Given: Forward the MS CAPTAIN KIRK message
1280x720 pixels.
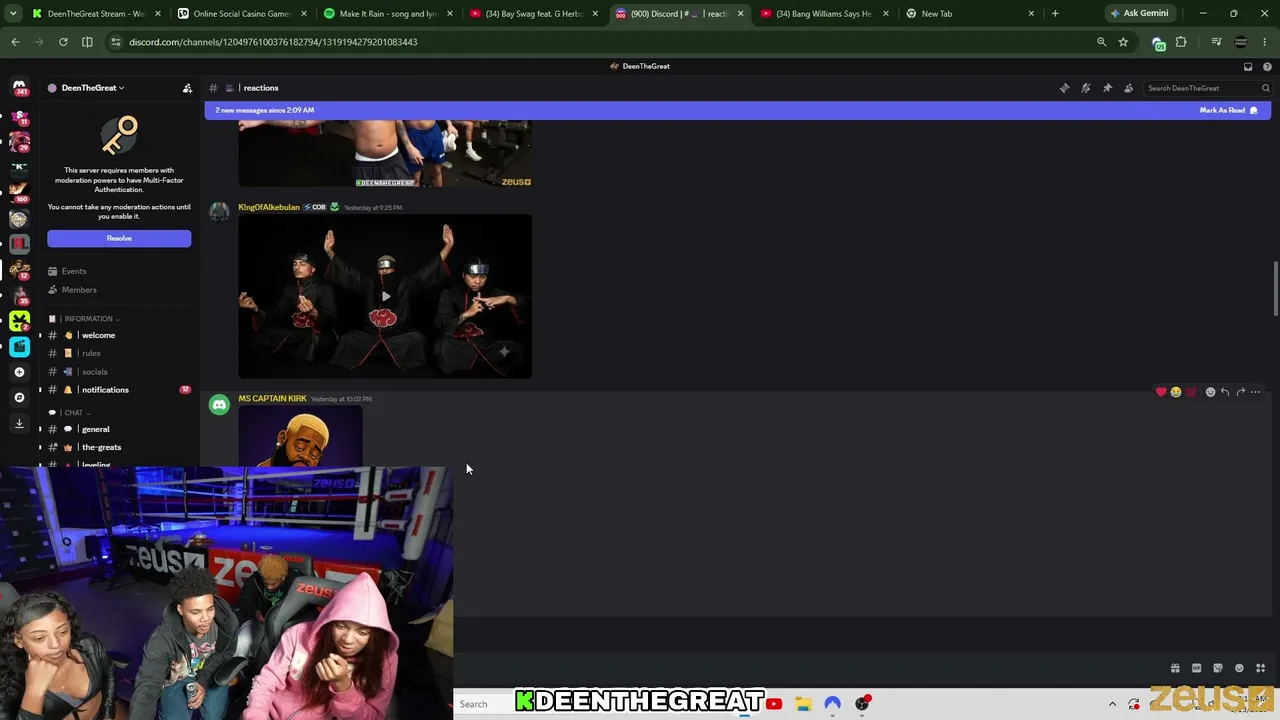Looking at the screenshot, I should [1240, 392].
